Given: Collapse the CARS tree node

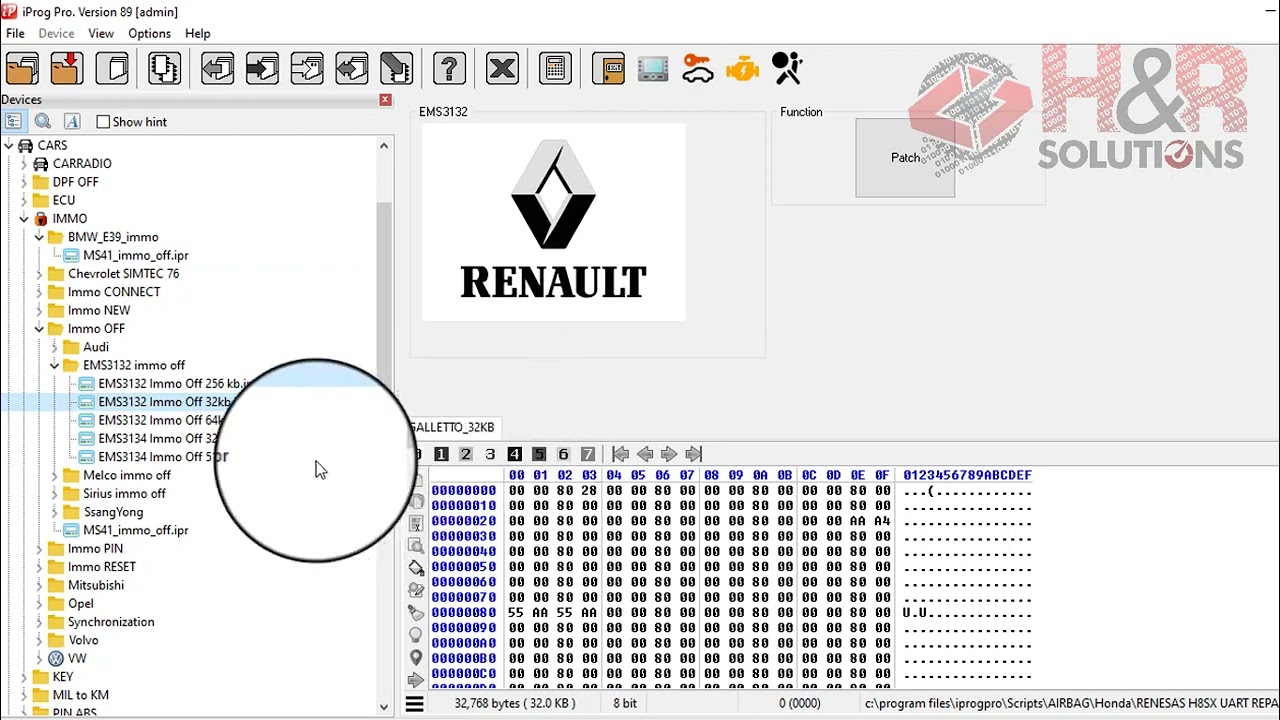Looking at the screenshot, I should [9, 145].
